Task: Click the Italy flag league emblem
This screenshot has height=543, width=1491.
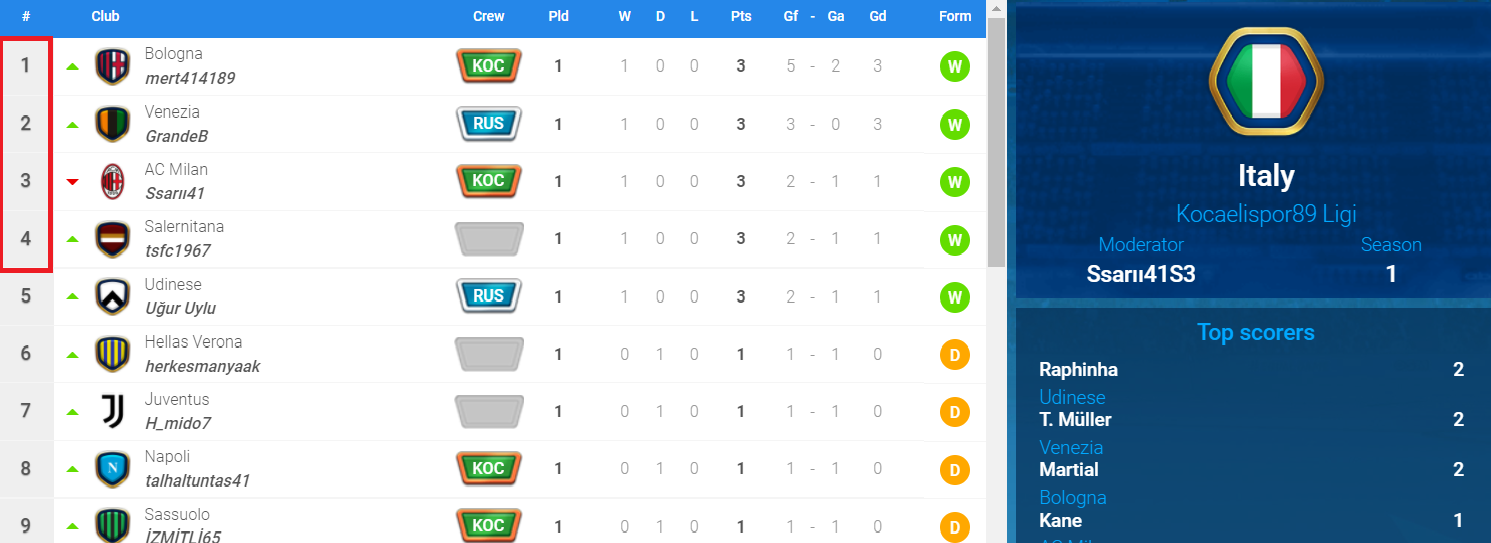Action: tap(1266, 83)
